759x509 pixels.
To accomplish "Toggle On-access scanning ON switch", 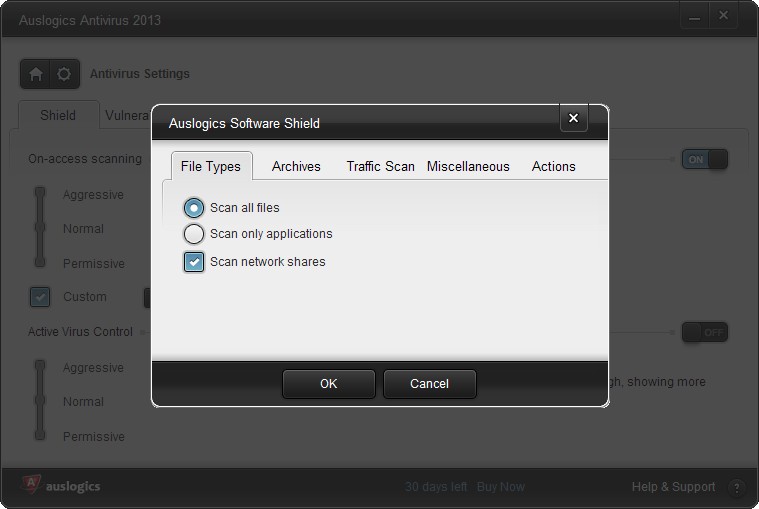I will click(705, 159).
